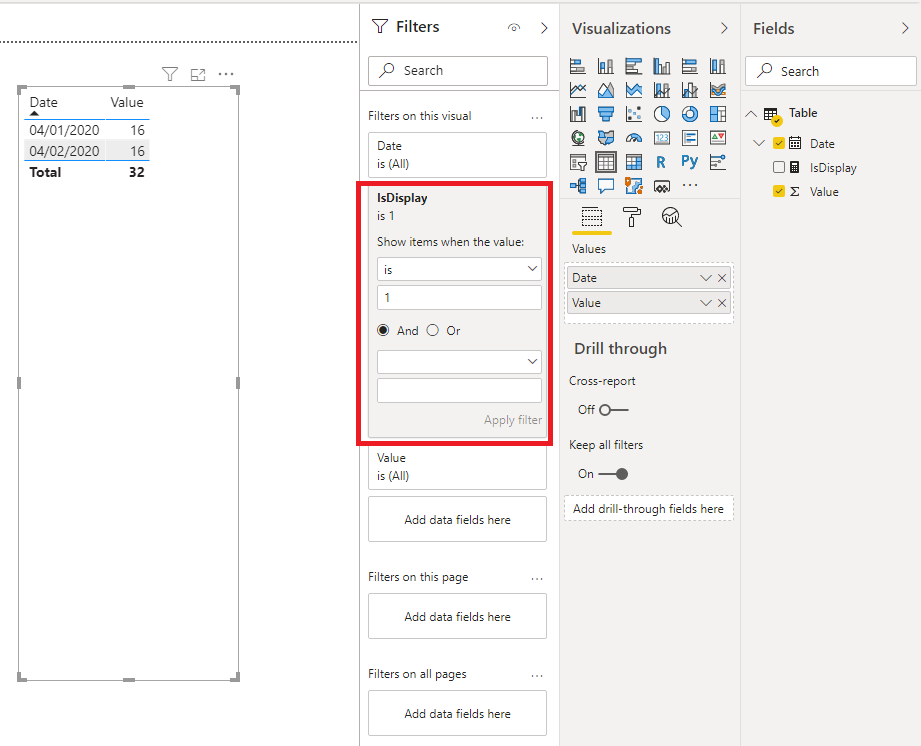
Task: Toggle the Filters pane eye icon
Action: pyautogui.click(x=514, y=28)
